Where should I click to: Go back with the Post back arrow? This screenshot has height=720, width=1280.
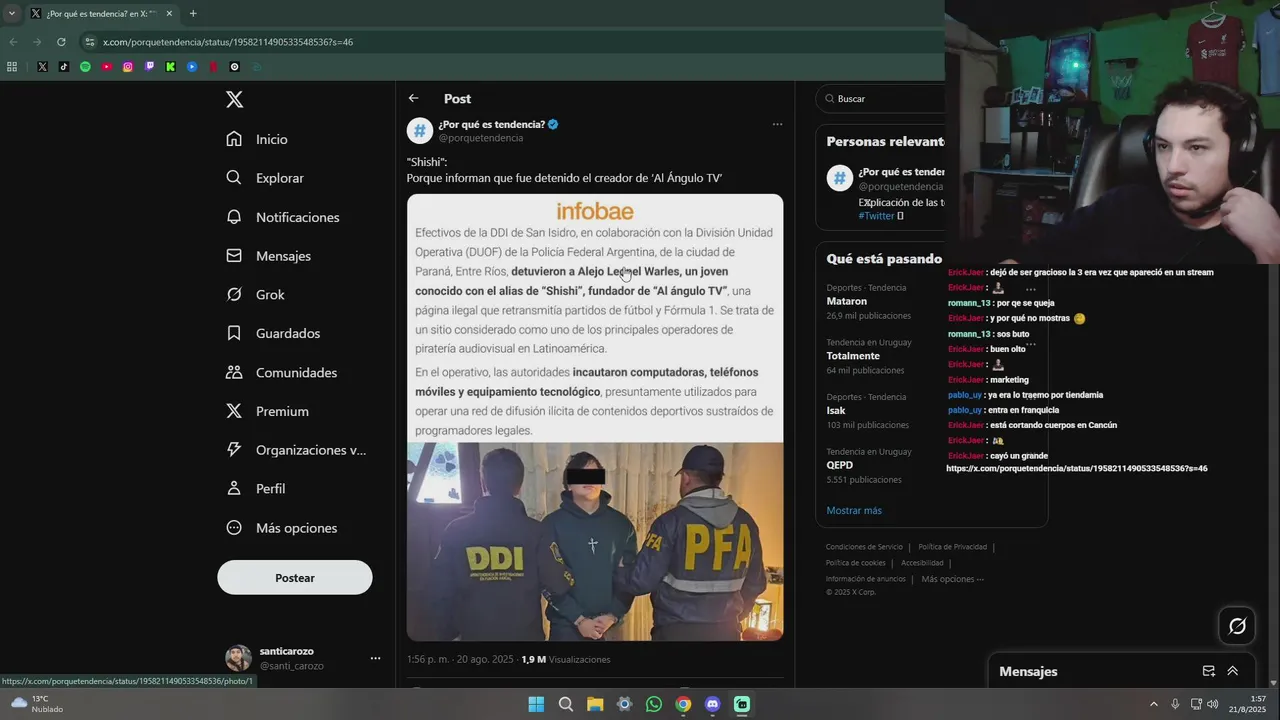click(x=413, y=98)
